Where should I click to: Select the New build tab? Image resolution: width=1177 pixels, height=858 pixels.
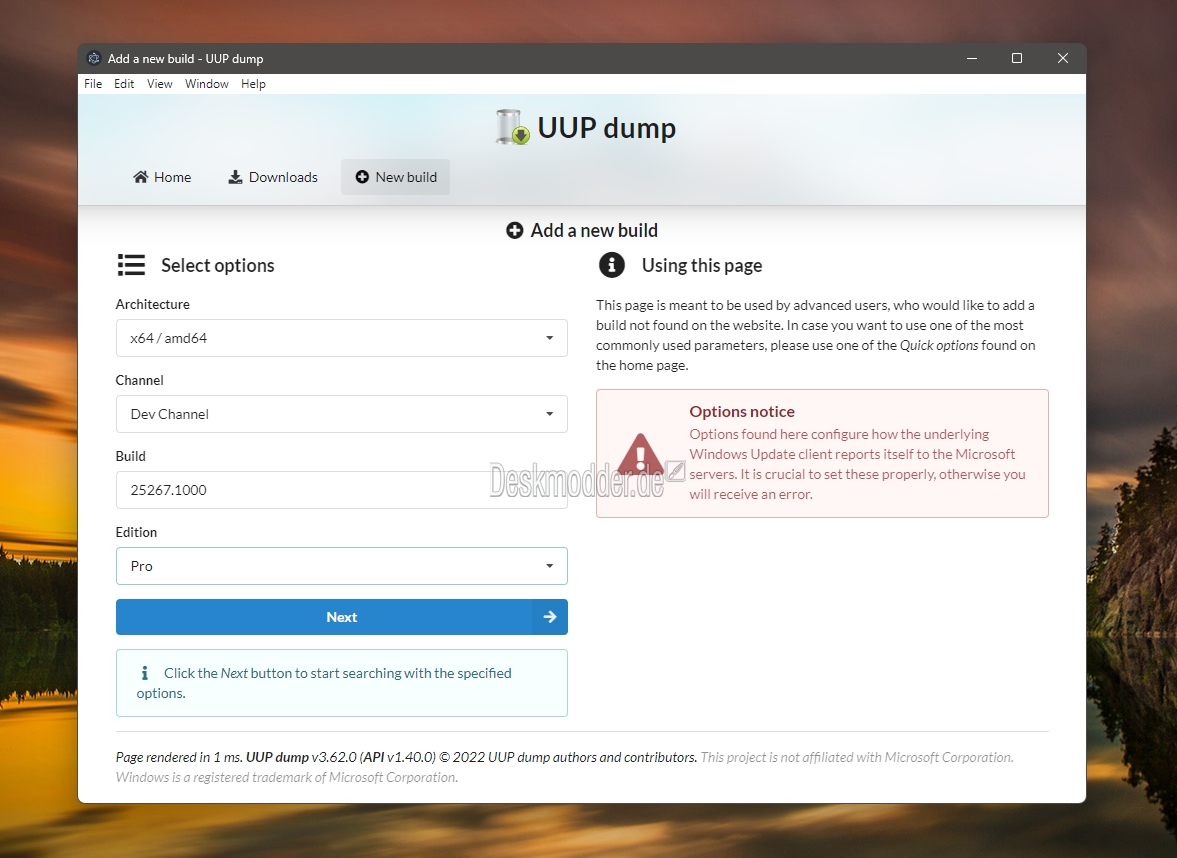(396, 177)
